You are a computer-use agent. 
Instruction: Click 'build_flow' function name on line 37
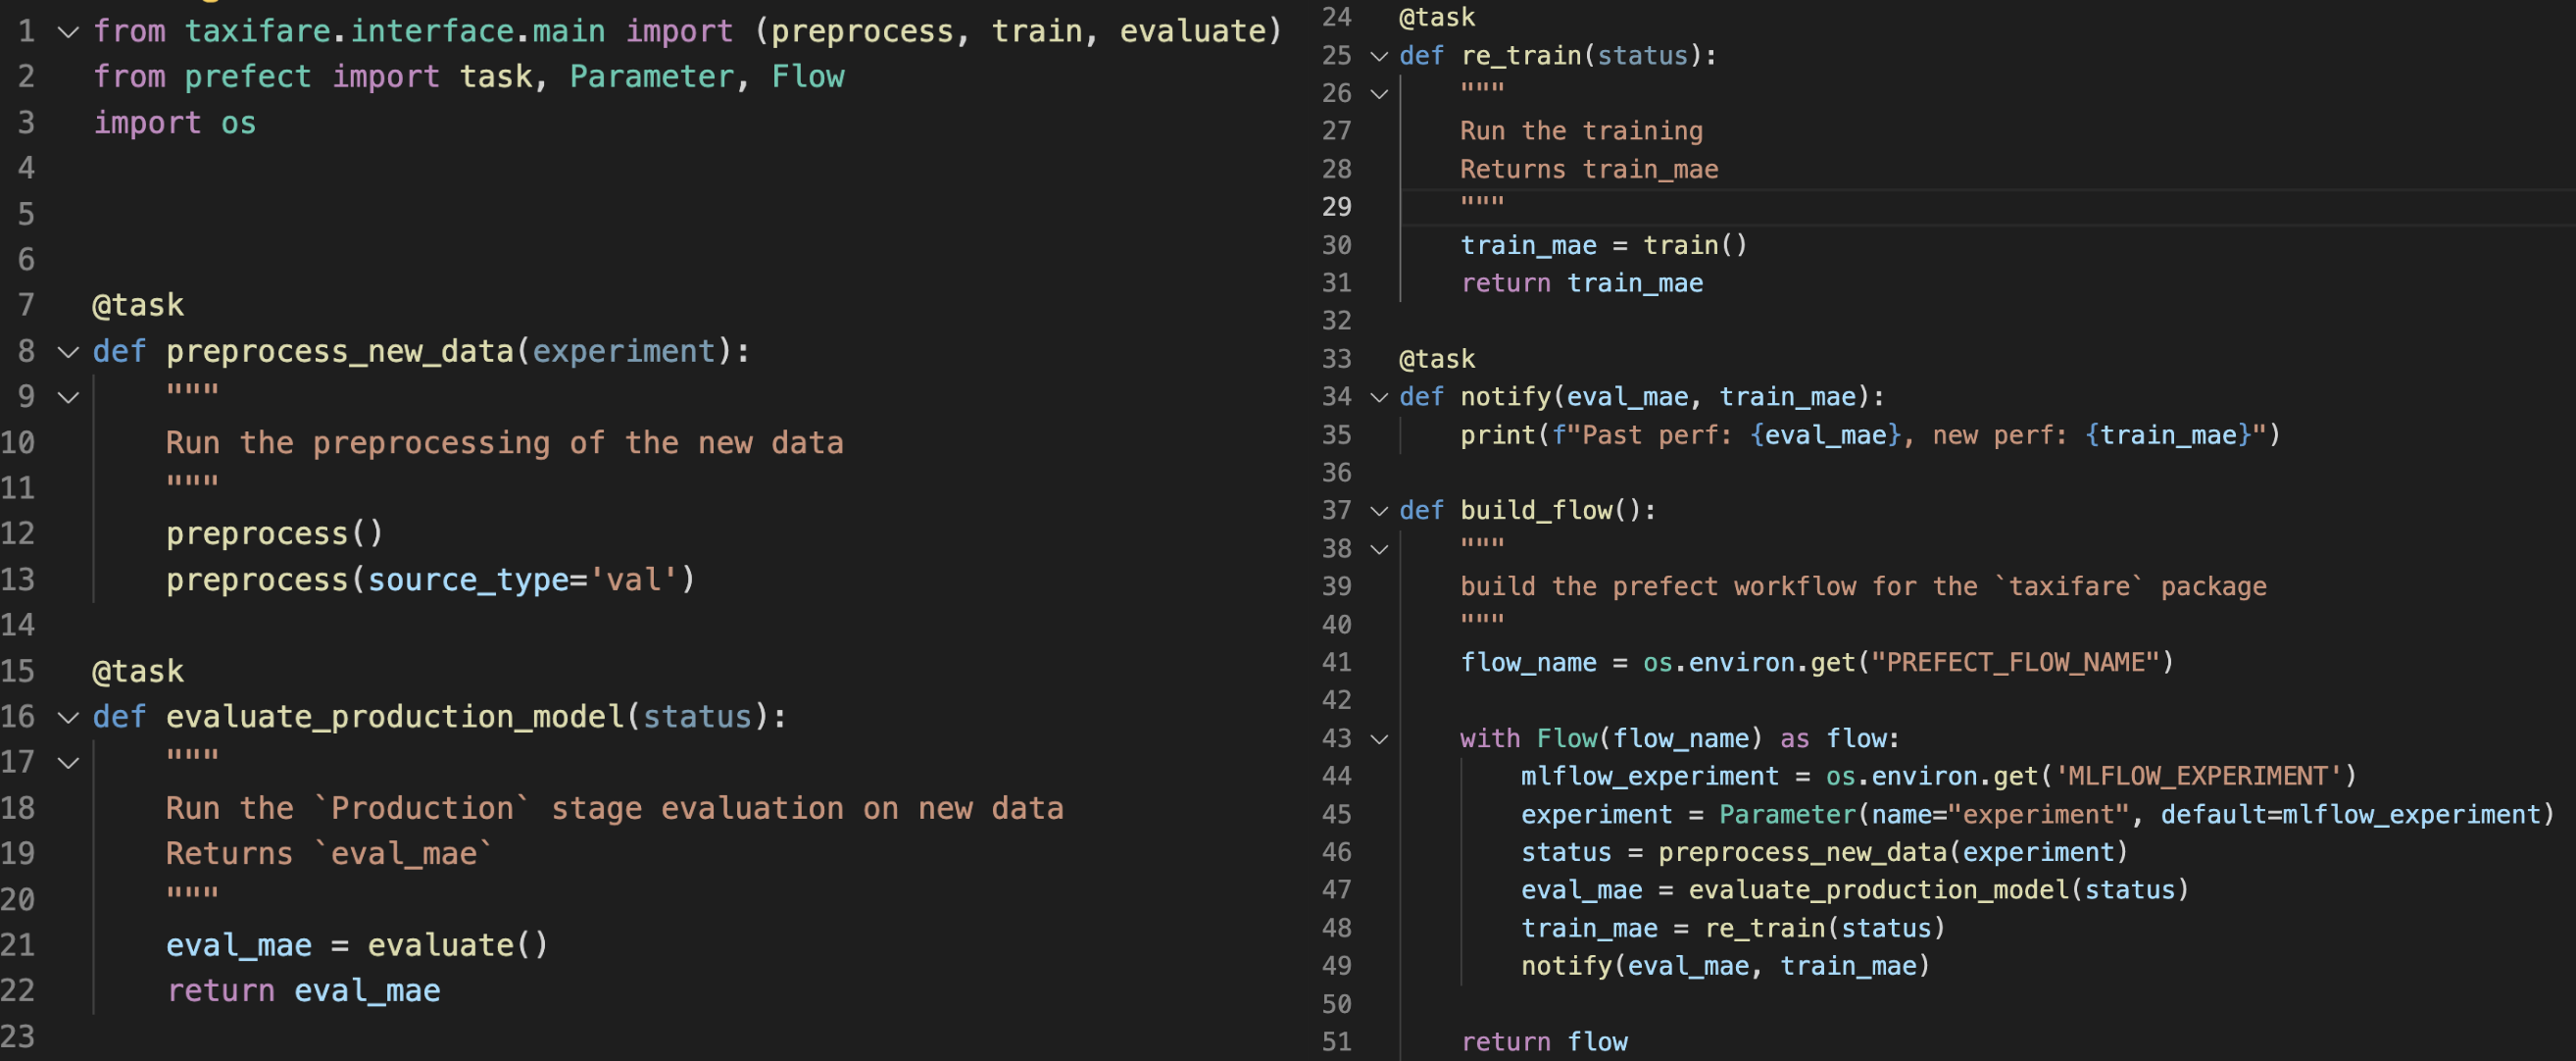1536,511
